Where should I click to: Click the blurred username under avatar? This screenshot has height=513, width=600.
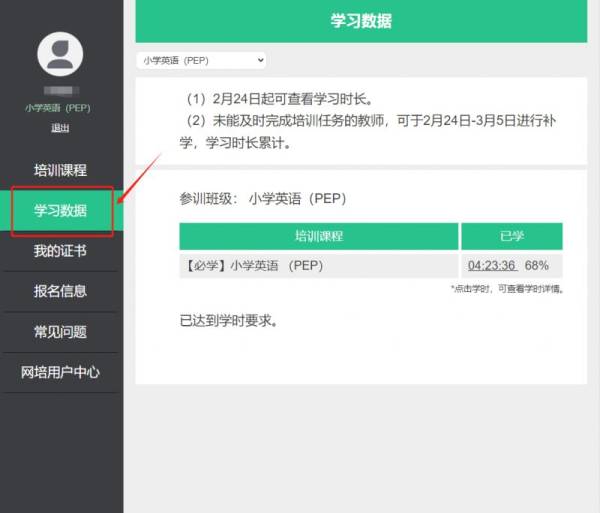(61, 90)
